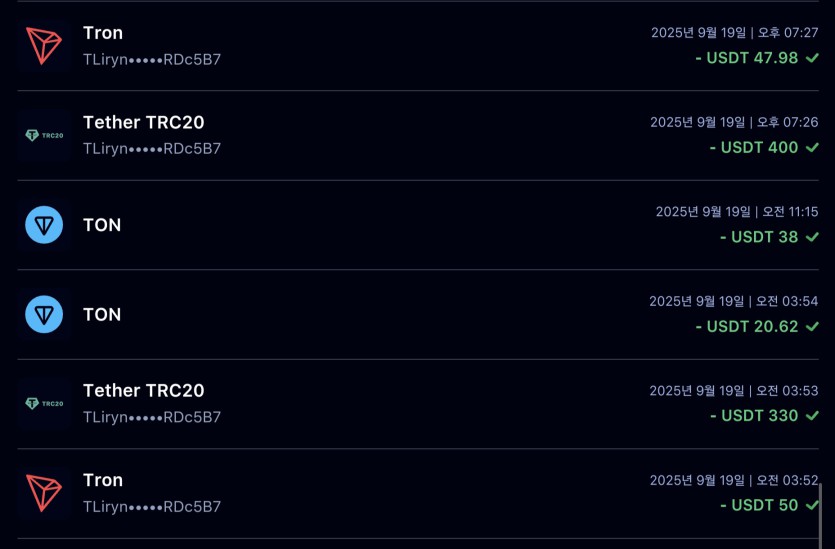Click the green checkmark beside USDT 38
Viewport: 835px width, 549px height.
[812, 237]
